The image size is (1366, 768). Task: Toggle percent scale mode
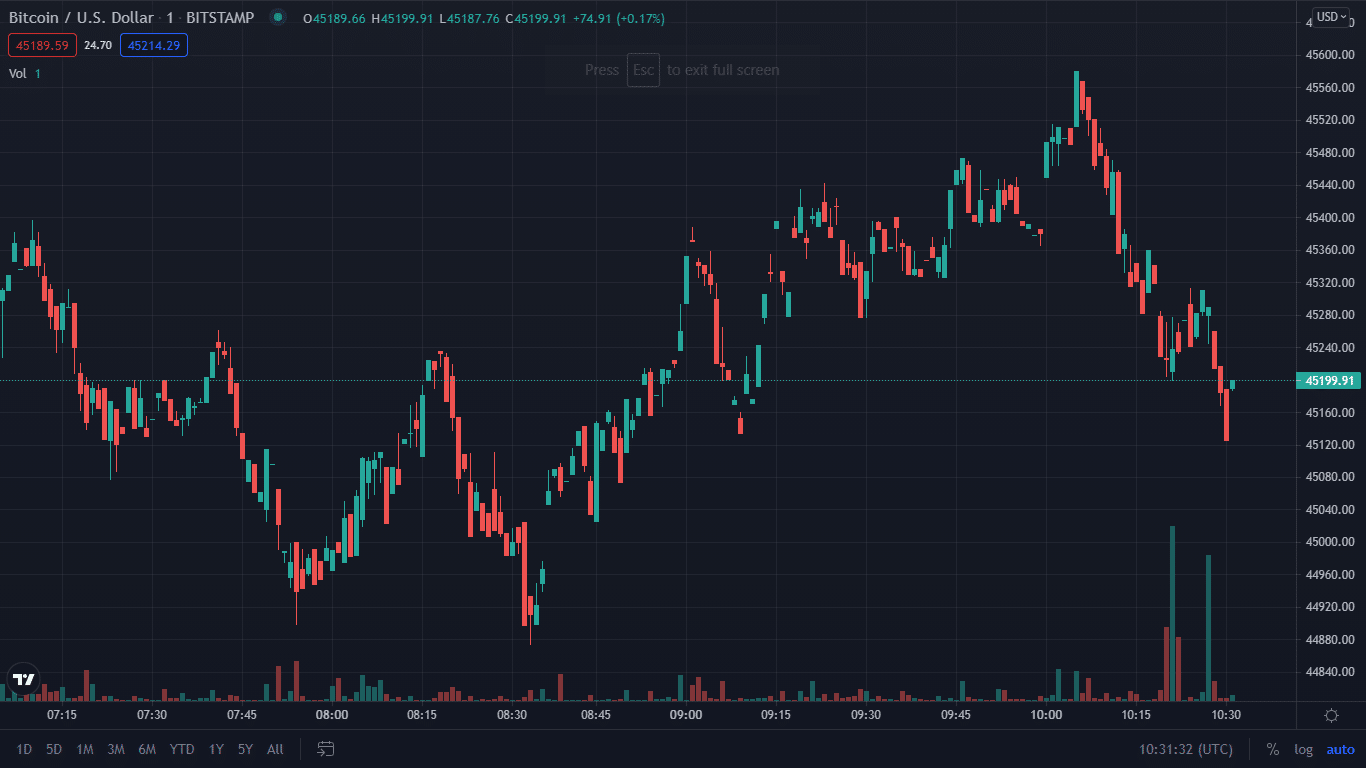click(1272, 749)
